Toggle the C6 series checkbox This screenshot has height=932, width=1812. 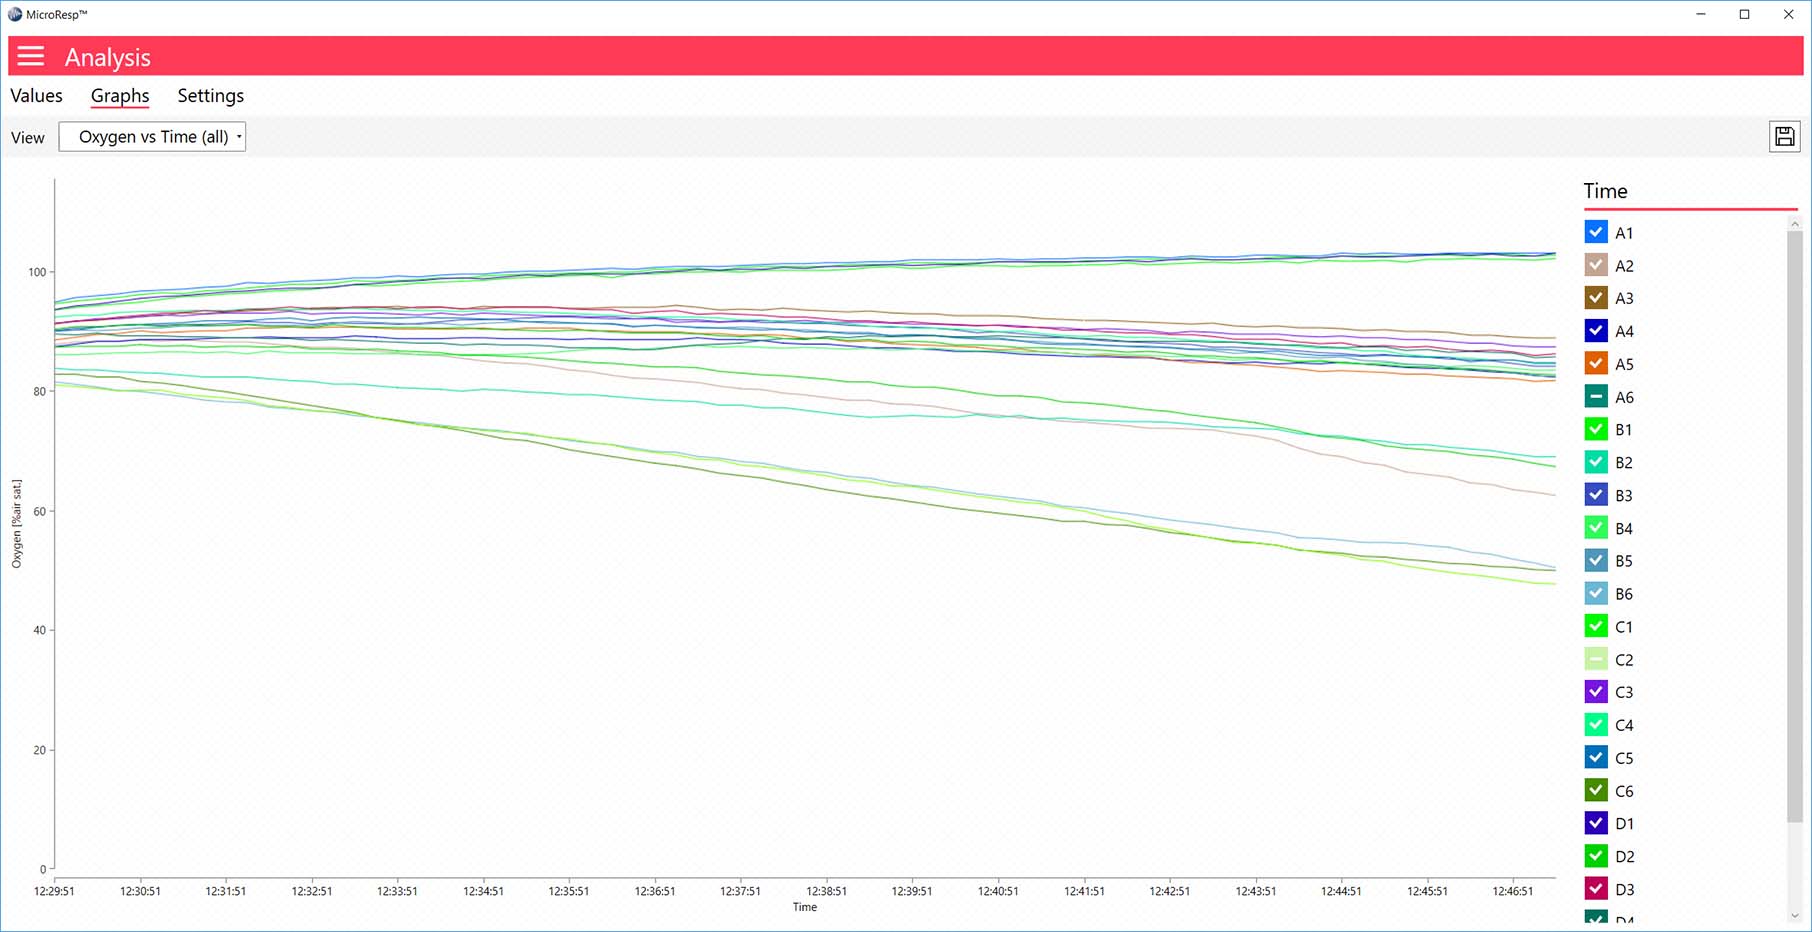point(1596,790)
